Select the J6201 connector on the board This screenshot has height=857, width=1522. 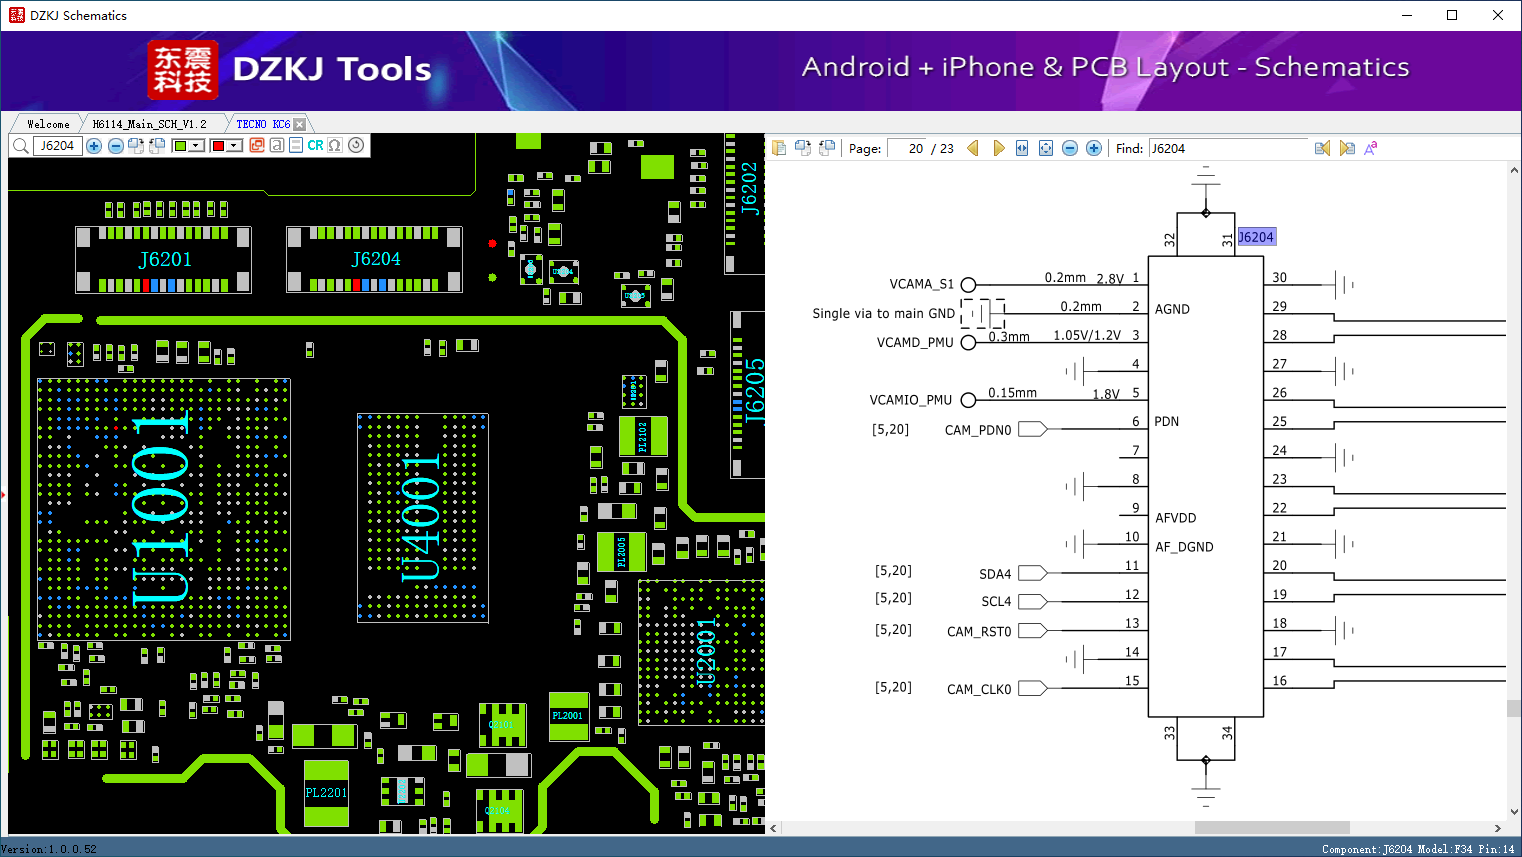point(164,259)
